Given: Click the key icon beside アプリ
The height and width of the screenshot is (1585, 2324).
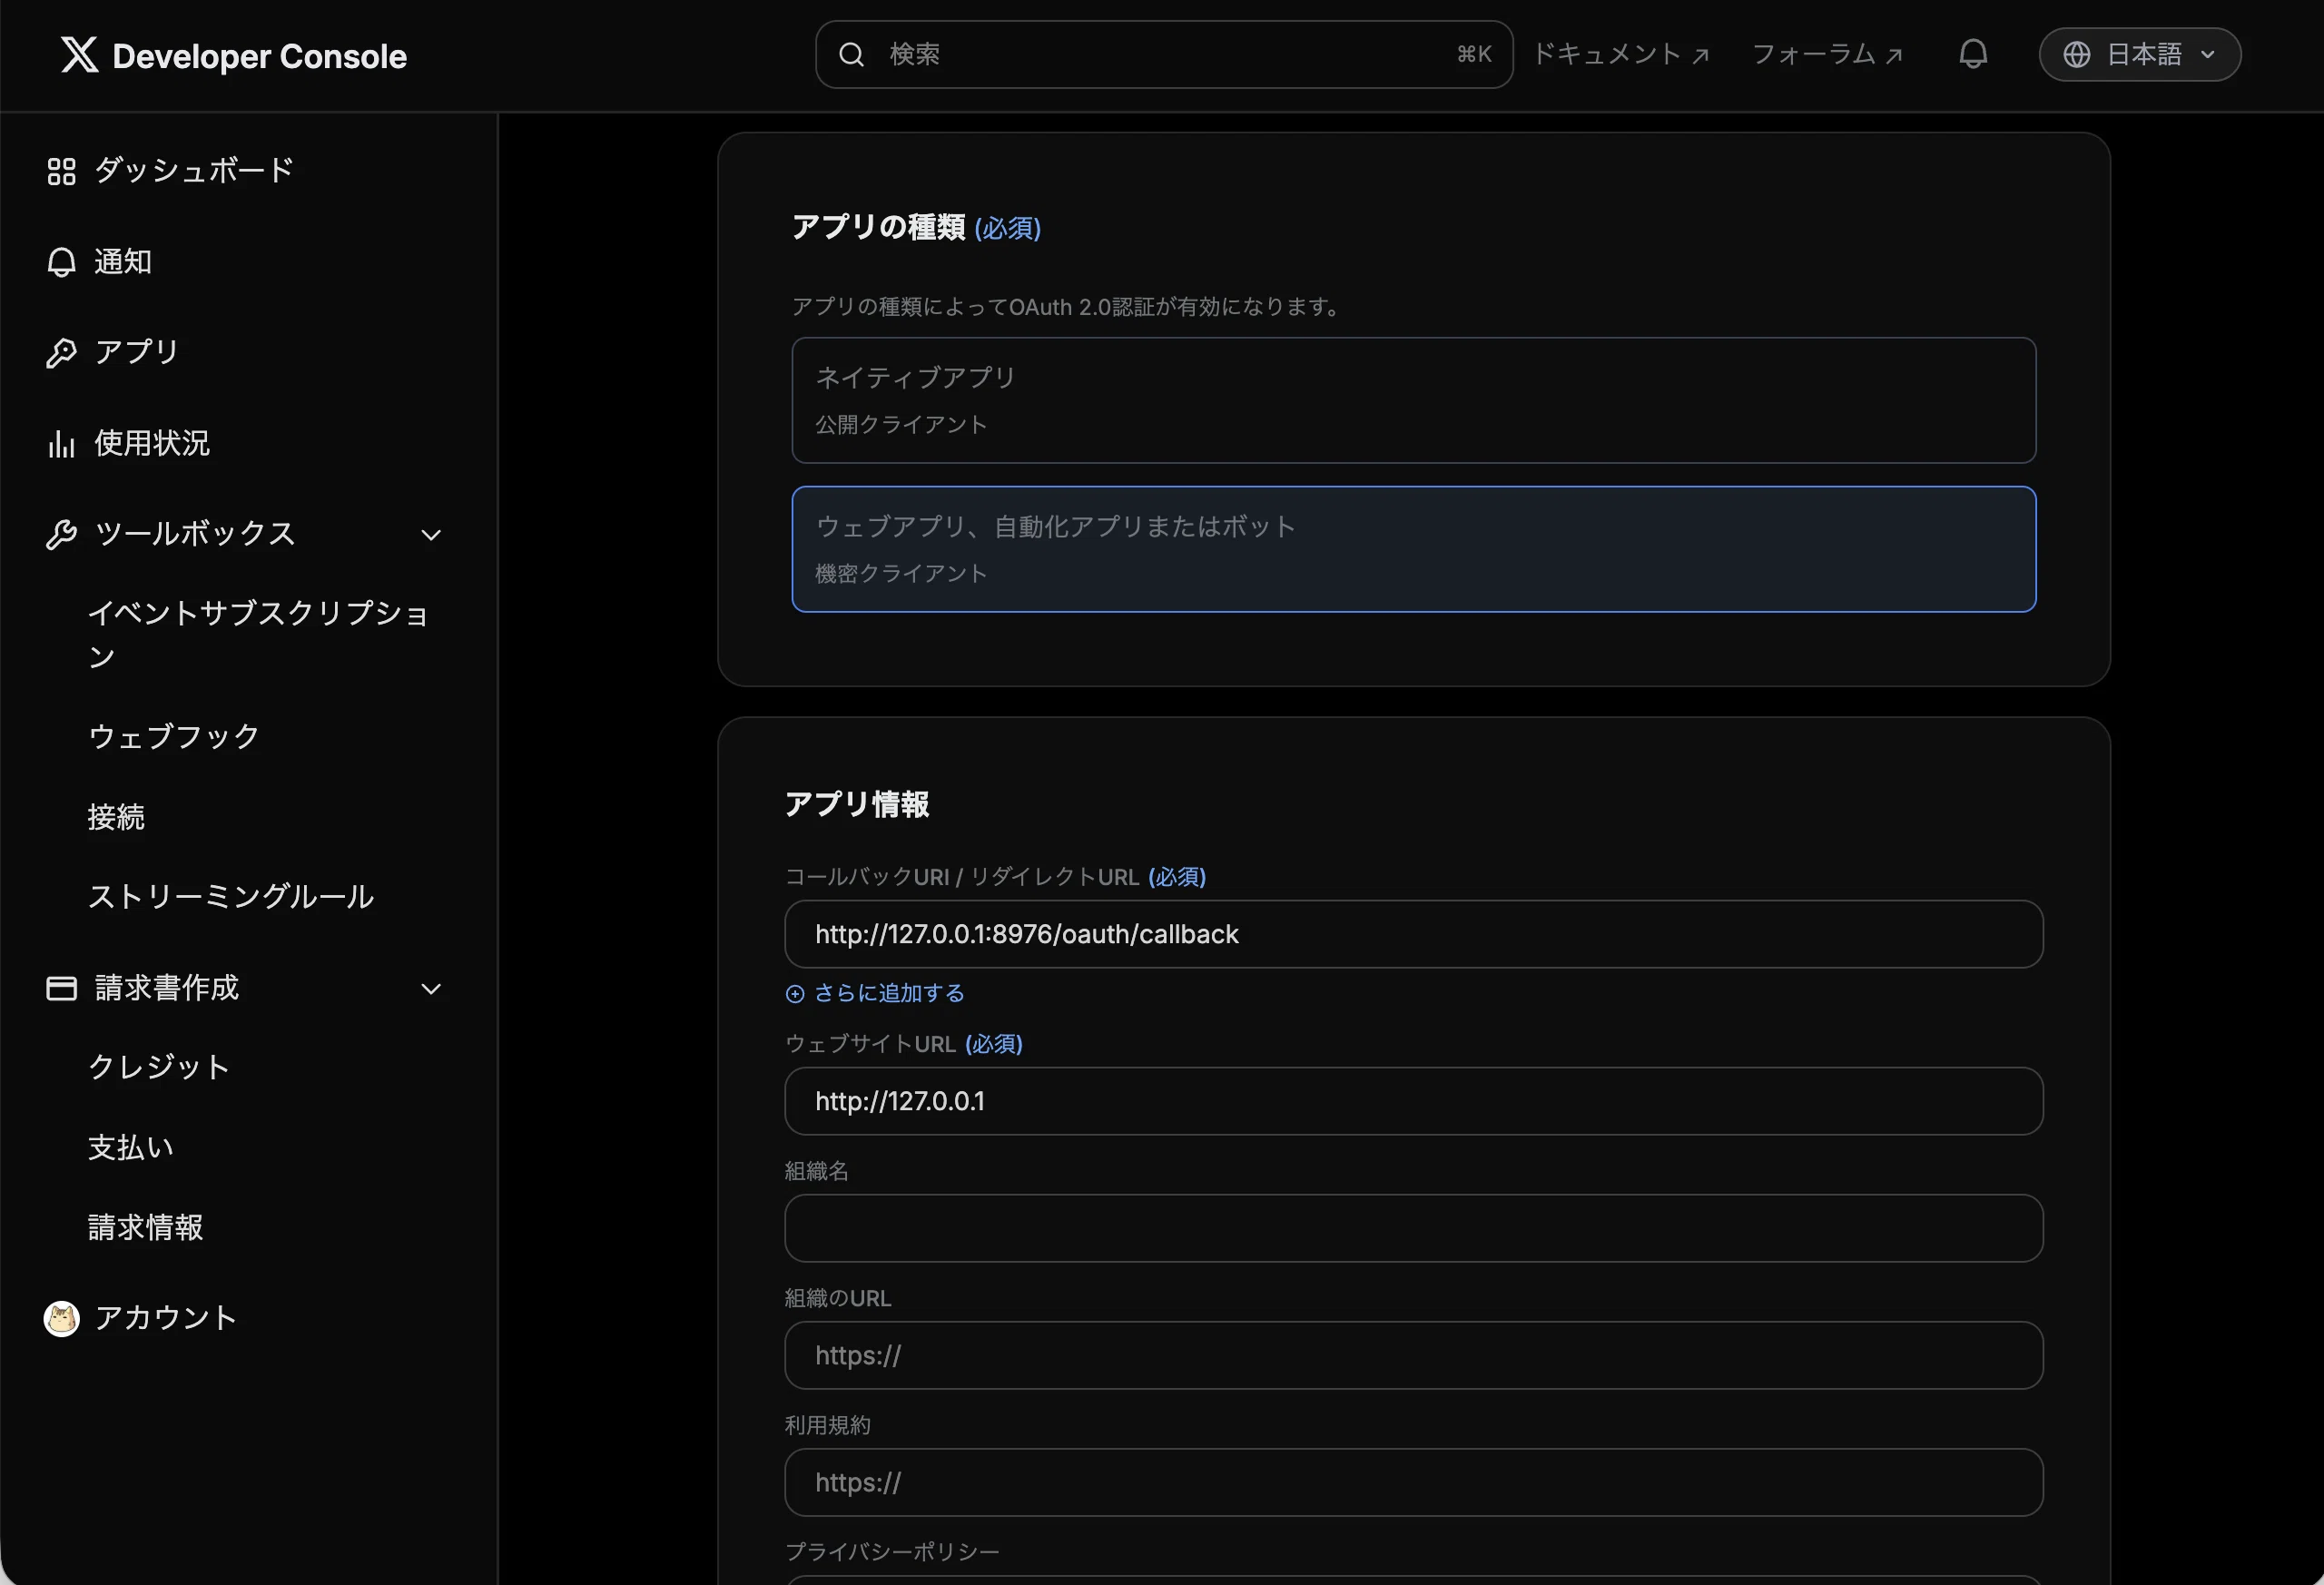Looking at the screenshot, I should click(62, 353).
